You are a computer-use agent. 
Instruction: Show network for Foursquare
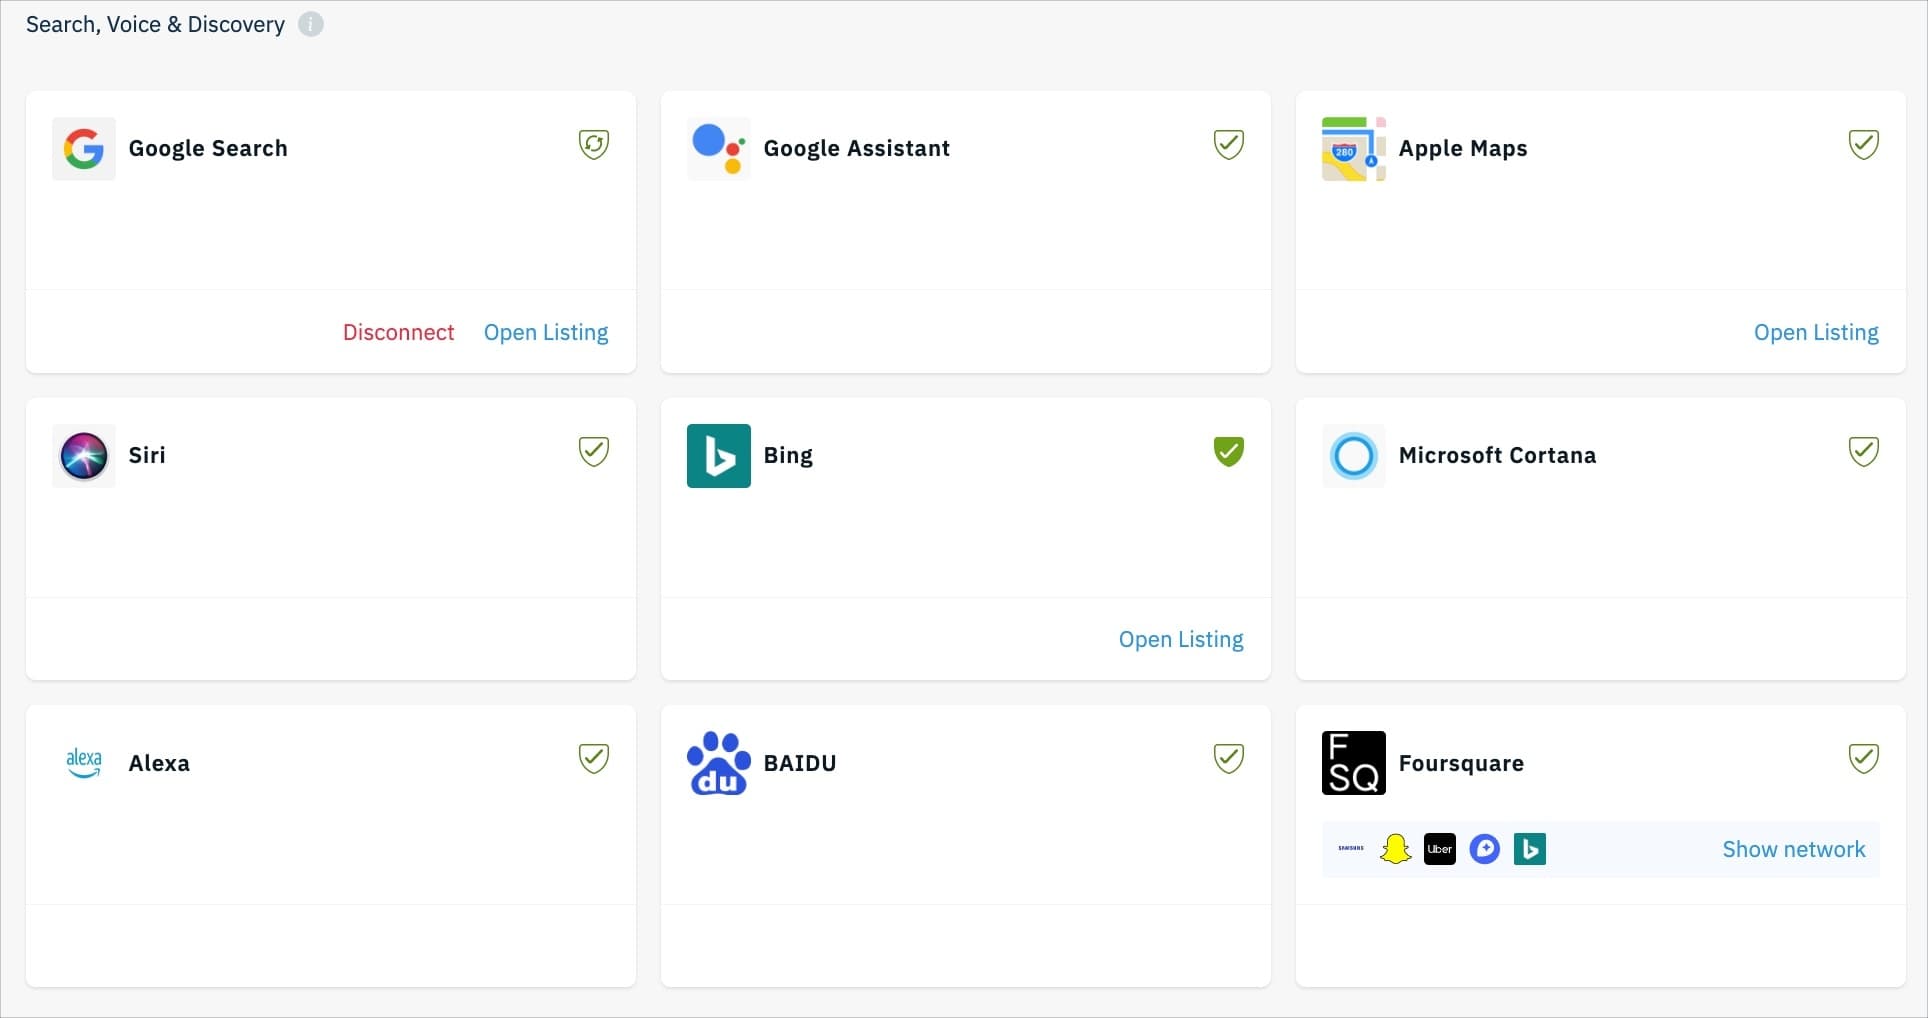pyautogui.click(x=1794, y=849)
